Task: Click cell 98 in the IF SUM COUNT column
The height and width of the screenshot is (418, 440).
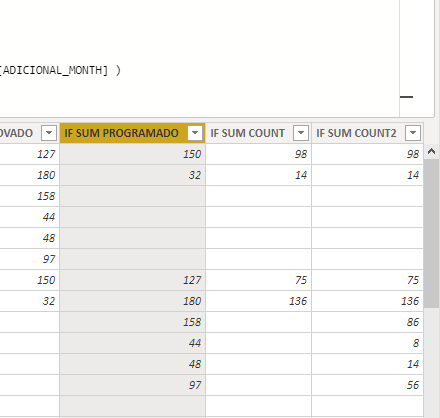Action: point(259,154)
